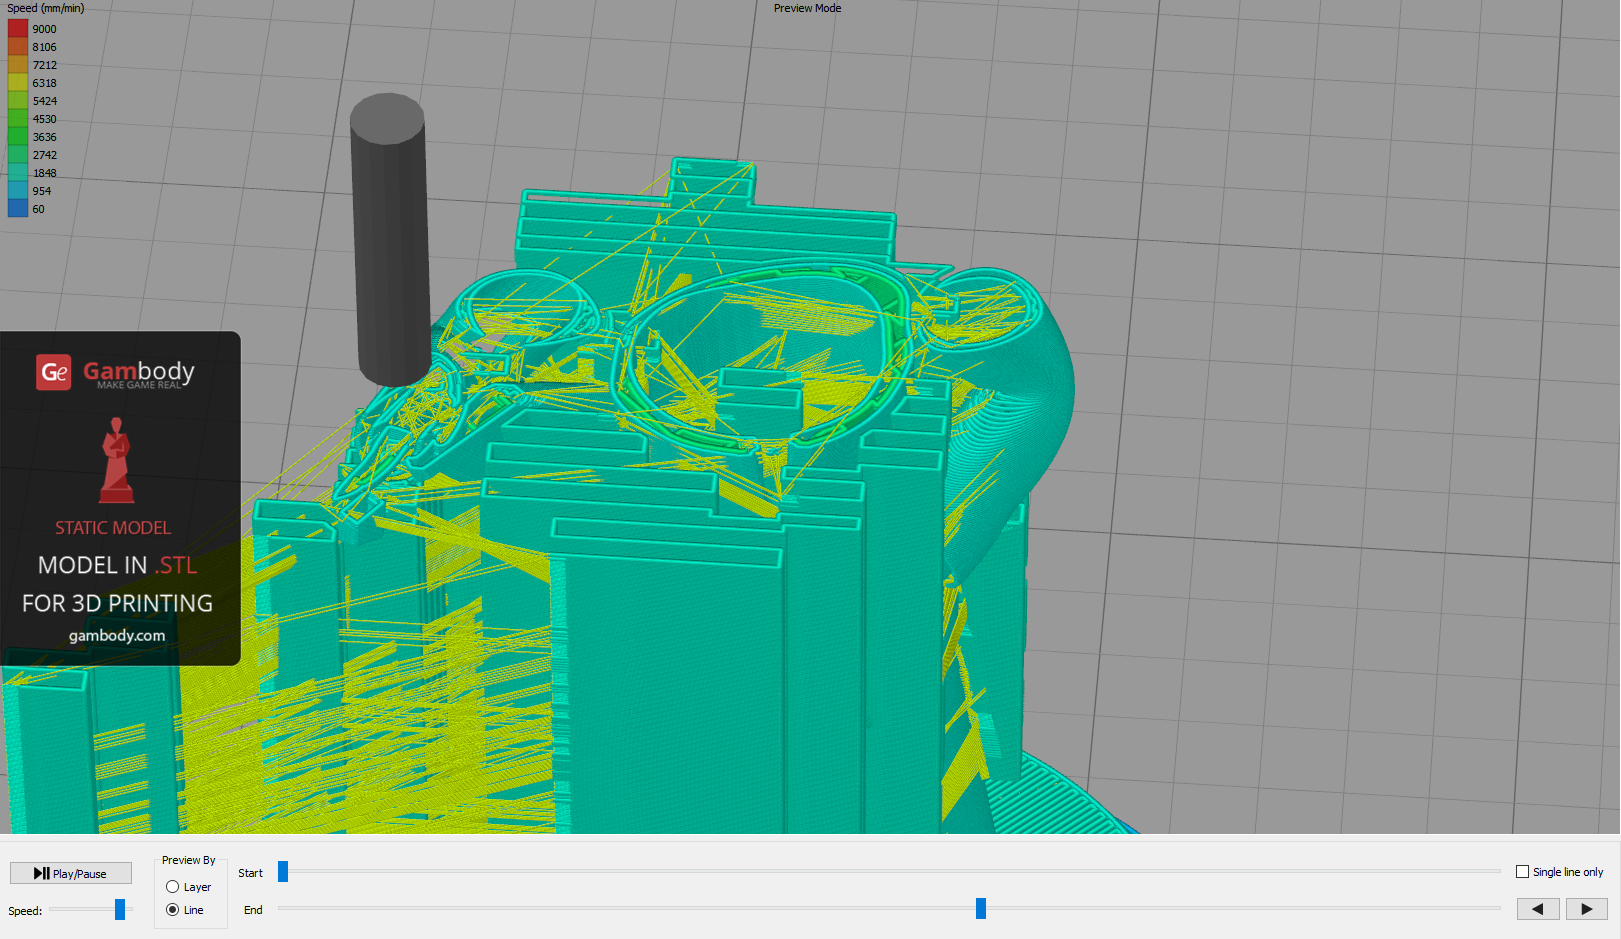Click the dark gray nozzle cylinder
This screenshot has height=939, width=1621.
pos(389,240)
